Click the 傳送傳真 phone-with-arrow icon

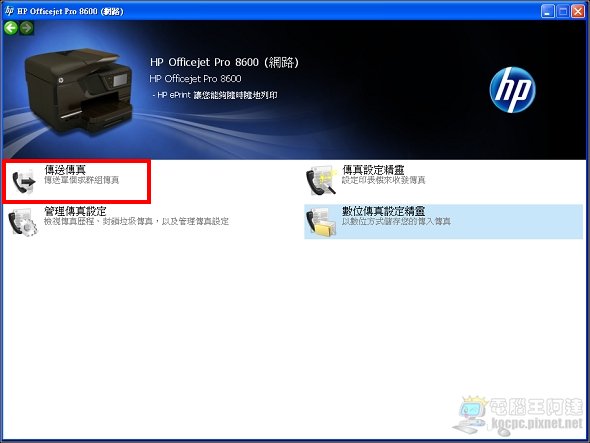23,182
